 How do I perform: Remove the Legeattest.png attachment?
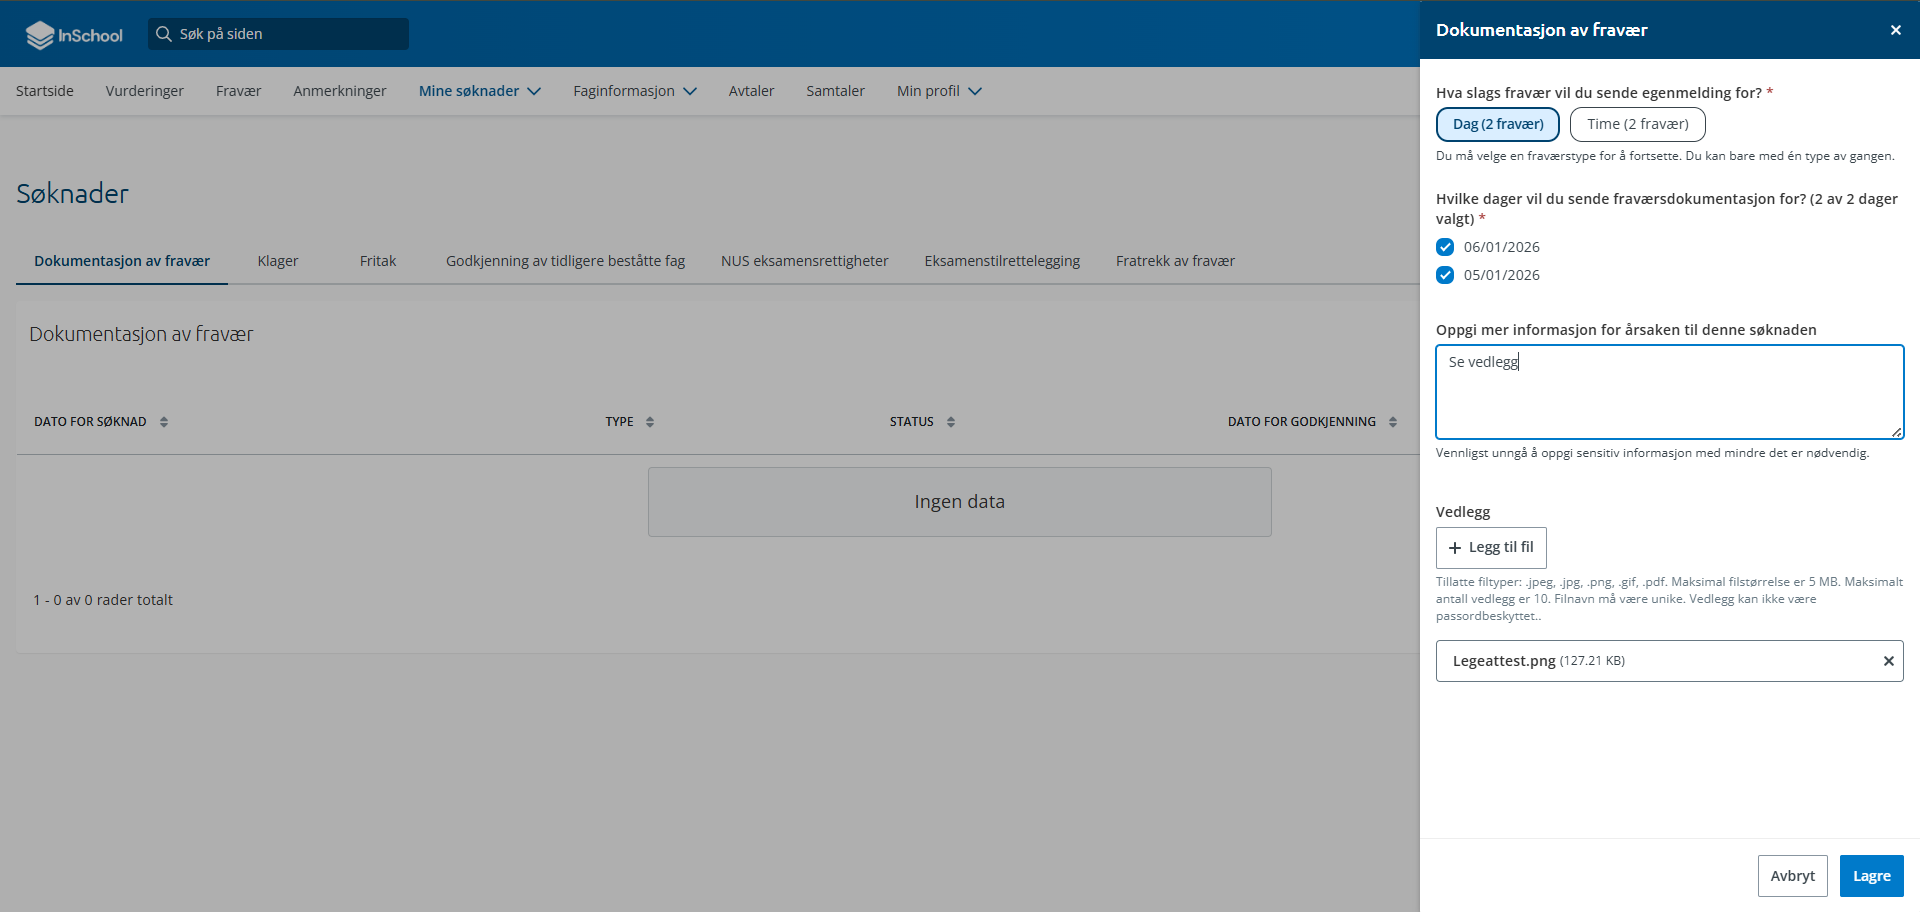pos(1888,661)
